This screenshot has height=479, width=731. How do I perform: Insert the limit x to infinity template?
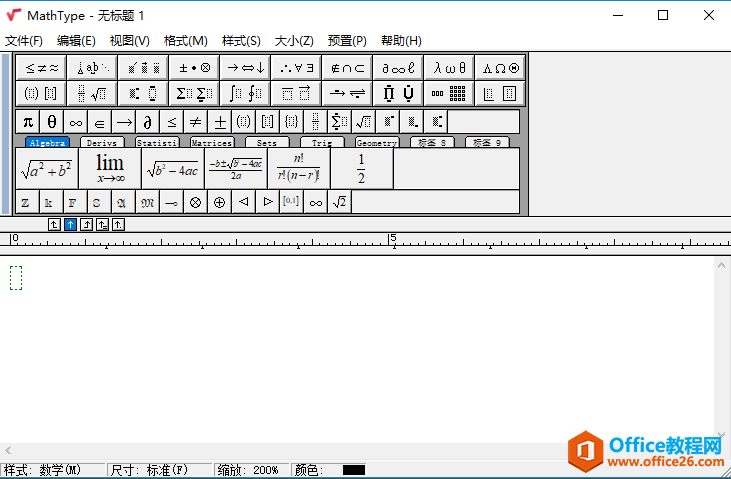pos(110,169)
